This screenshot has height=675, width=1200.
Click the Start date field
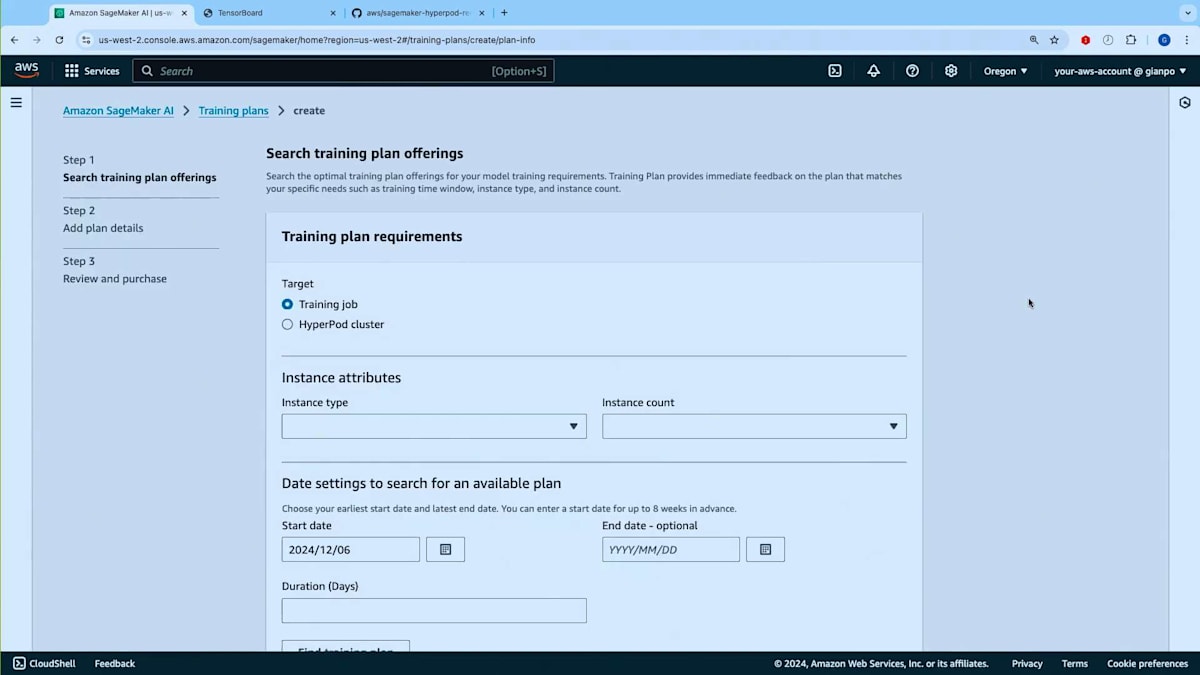tap(351, 549)
